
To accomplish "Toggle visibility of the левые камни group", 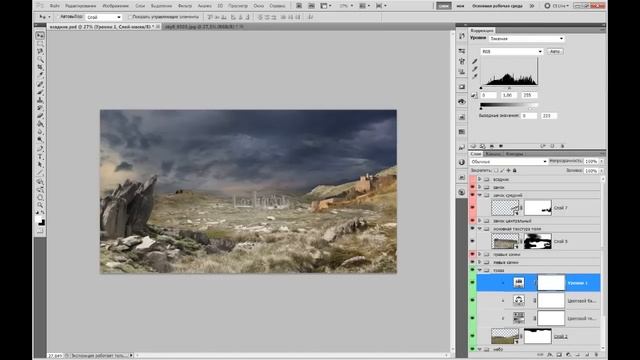I will (473, 262).
